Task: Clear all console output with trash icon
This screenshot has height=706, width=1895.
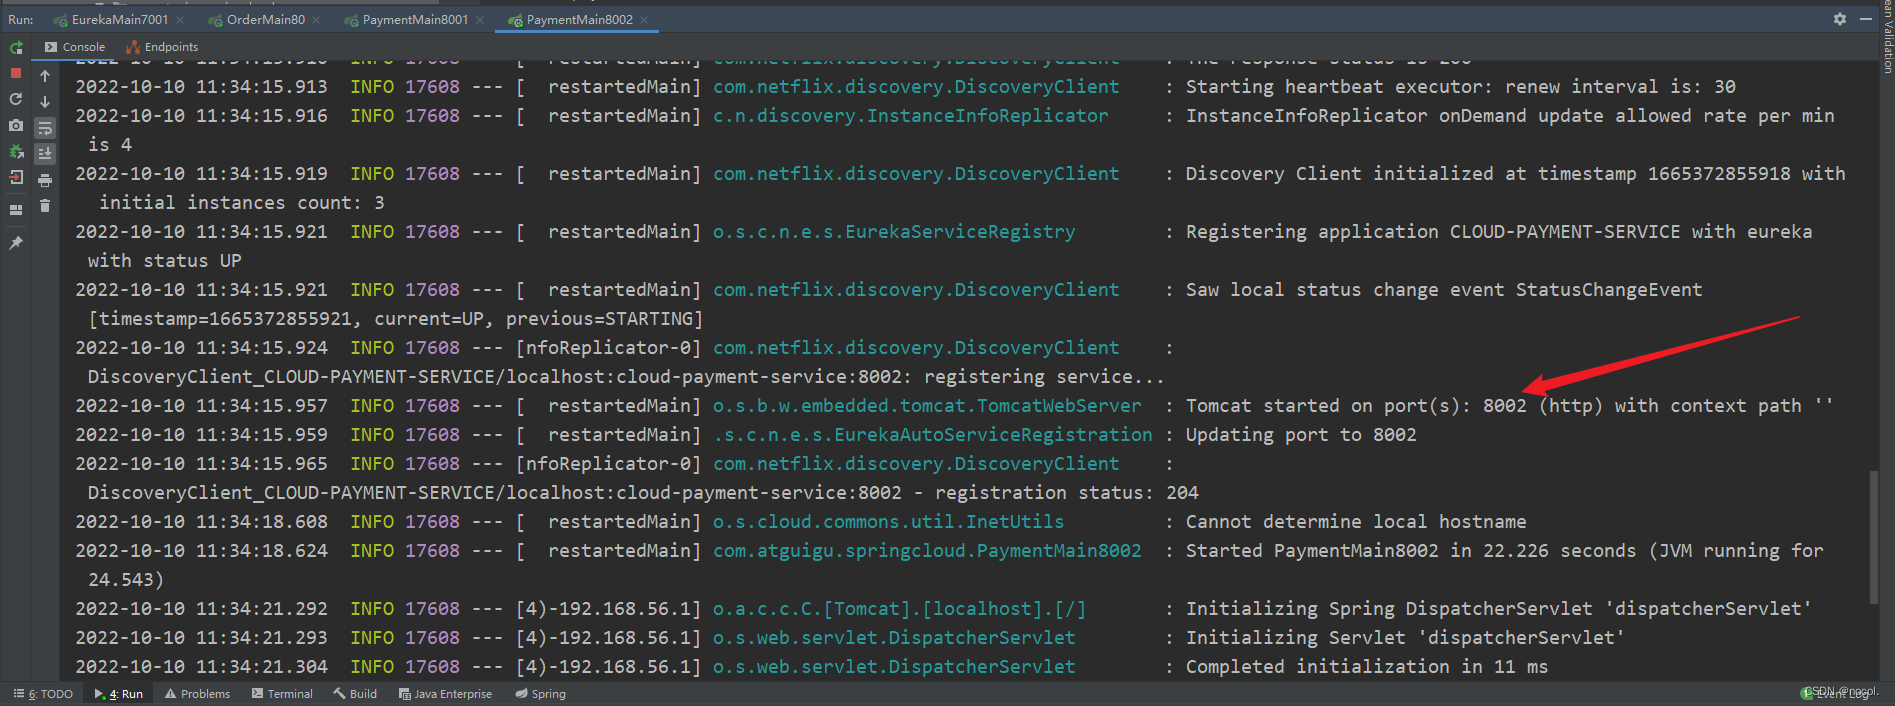Action: (x=45, y=206)
